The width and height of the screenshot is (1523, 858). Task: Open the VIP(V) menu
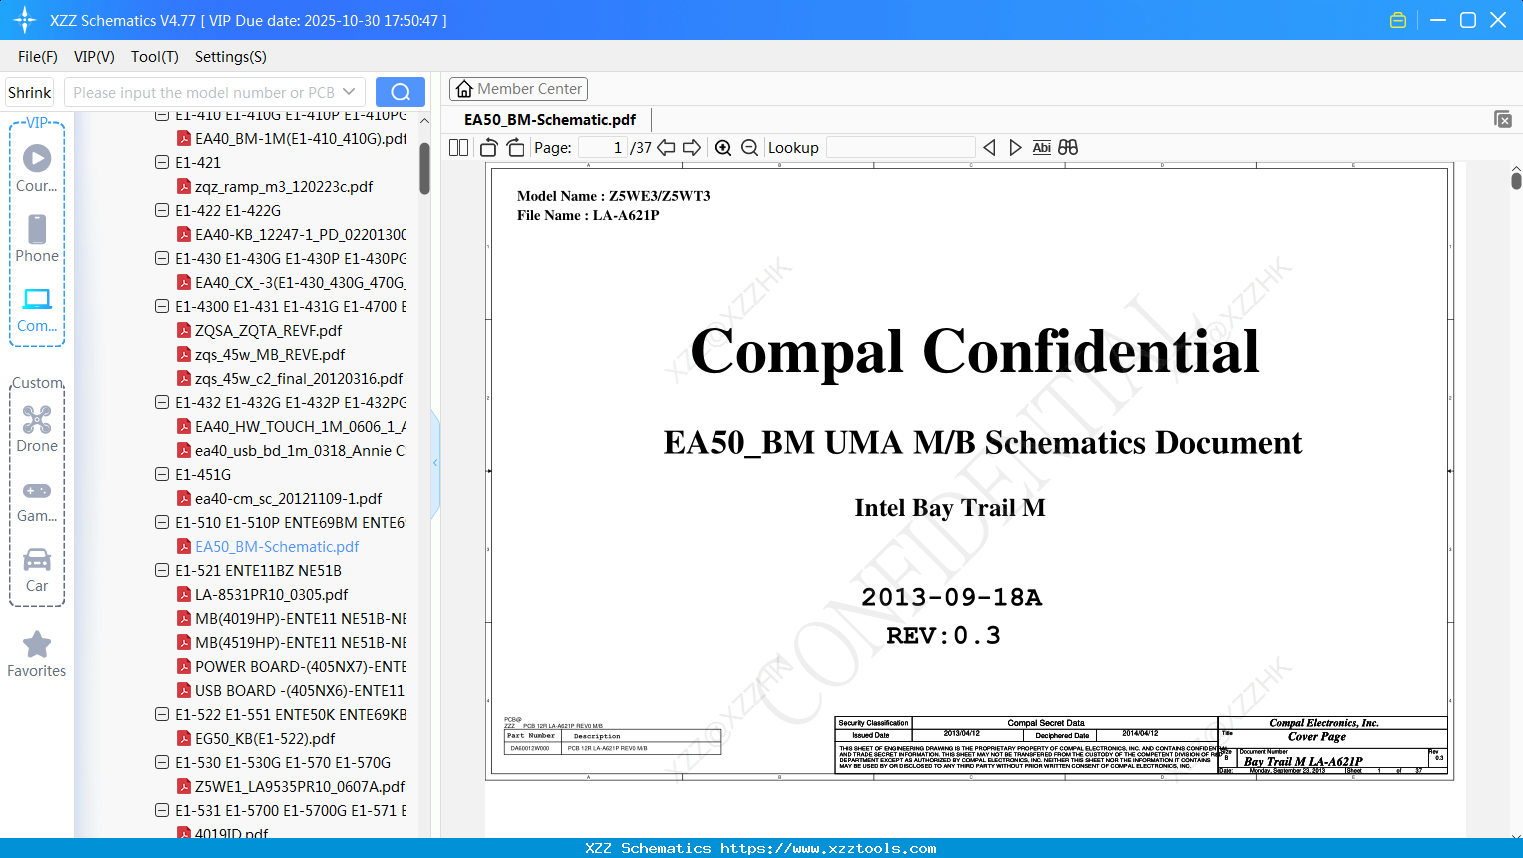point(94,57)
